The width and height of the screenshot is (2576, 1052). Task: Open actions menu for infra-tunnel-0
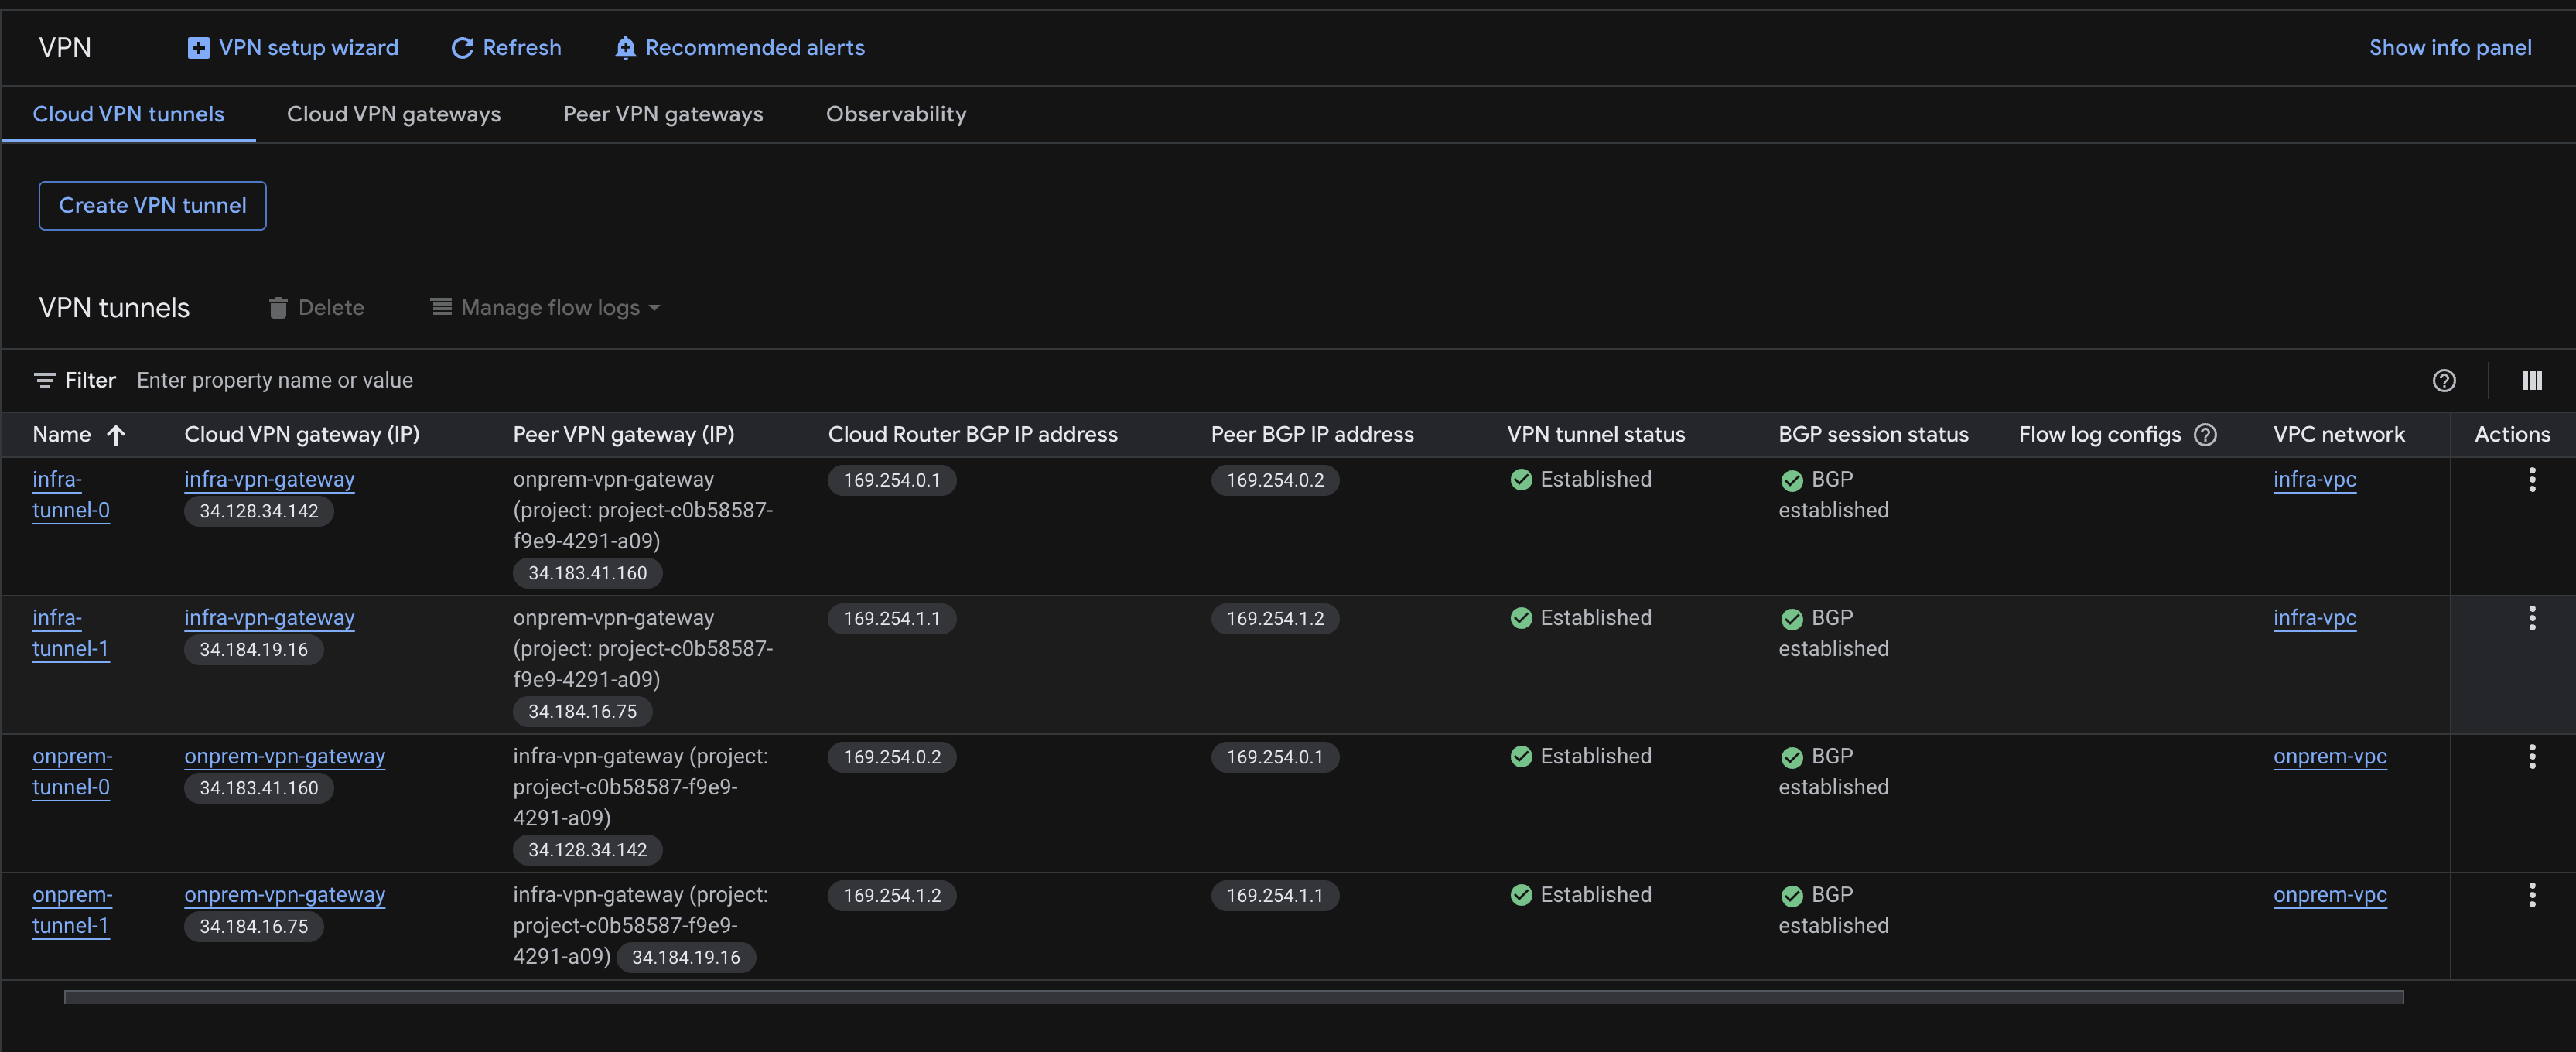pos(2532,479)
